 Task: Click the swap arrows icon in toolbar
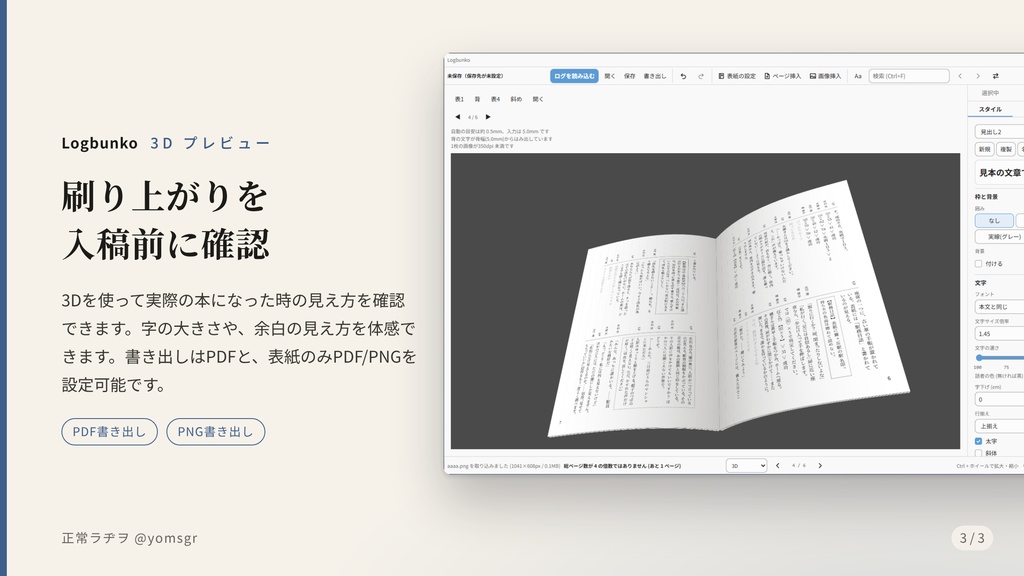click(x=995, y=76)
